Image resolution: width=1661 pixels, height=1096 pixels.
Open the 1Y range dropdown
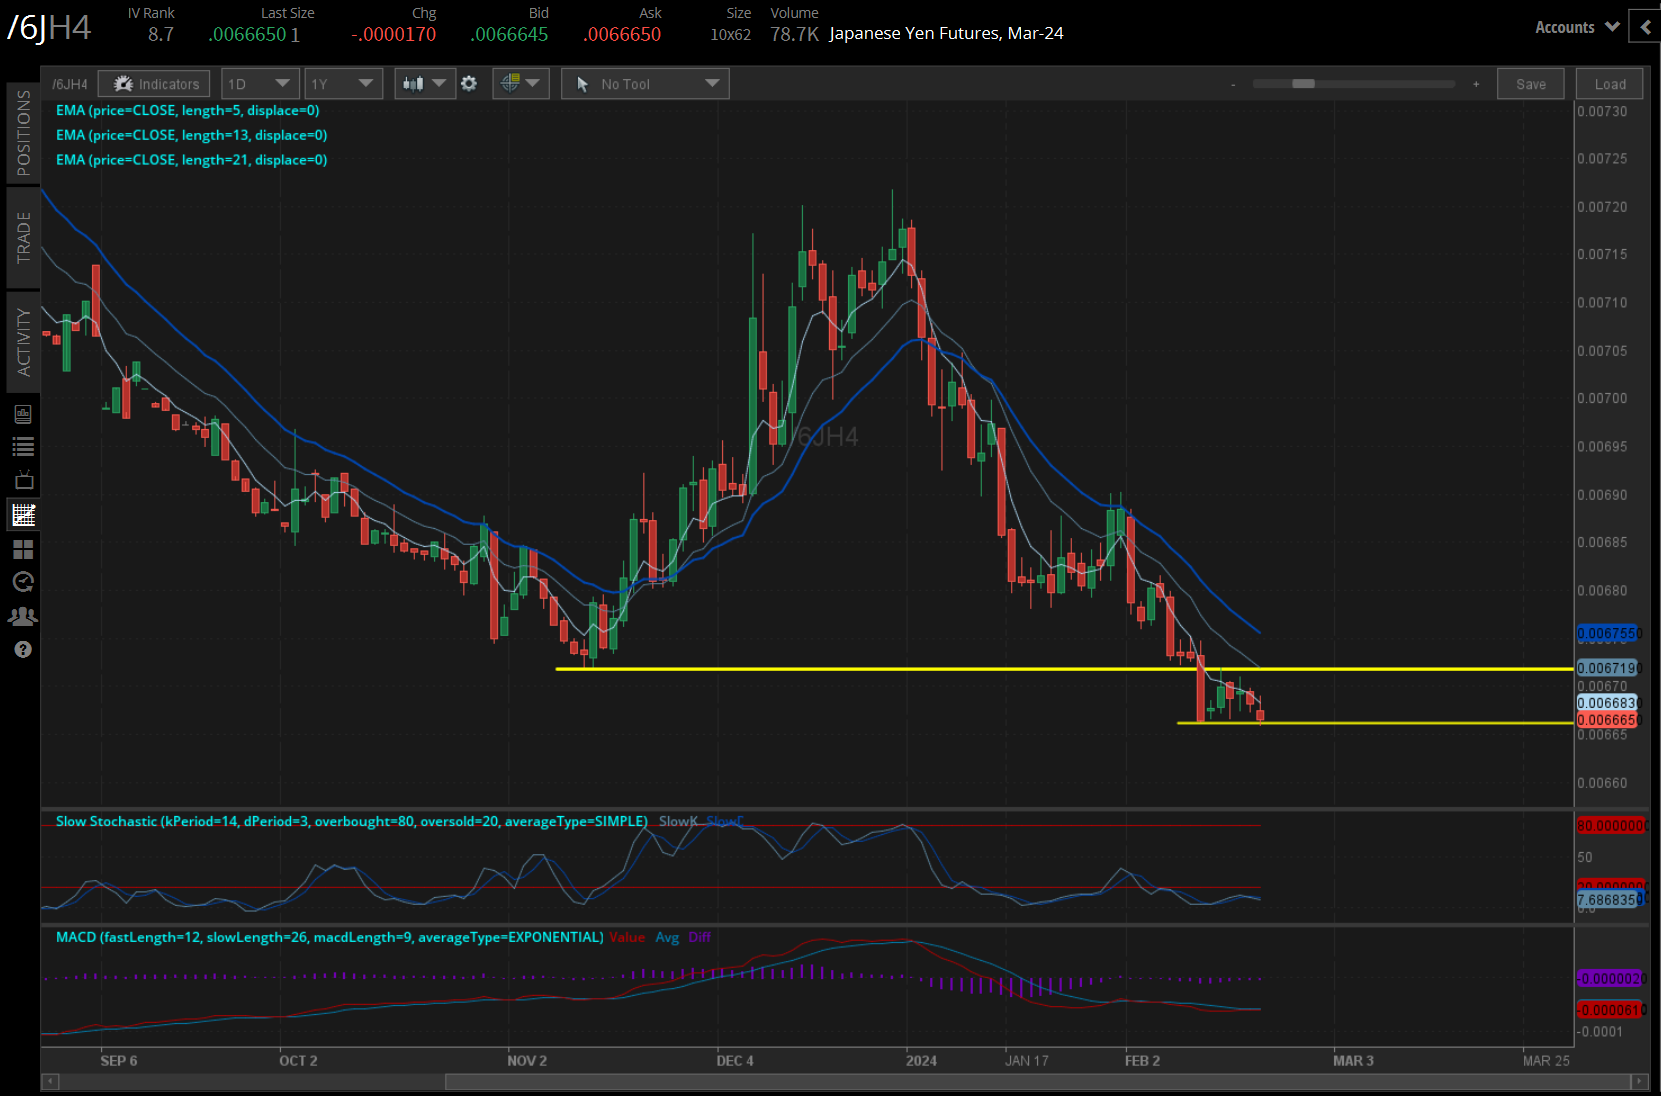pyautogui.click(x=343, y=83)
